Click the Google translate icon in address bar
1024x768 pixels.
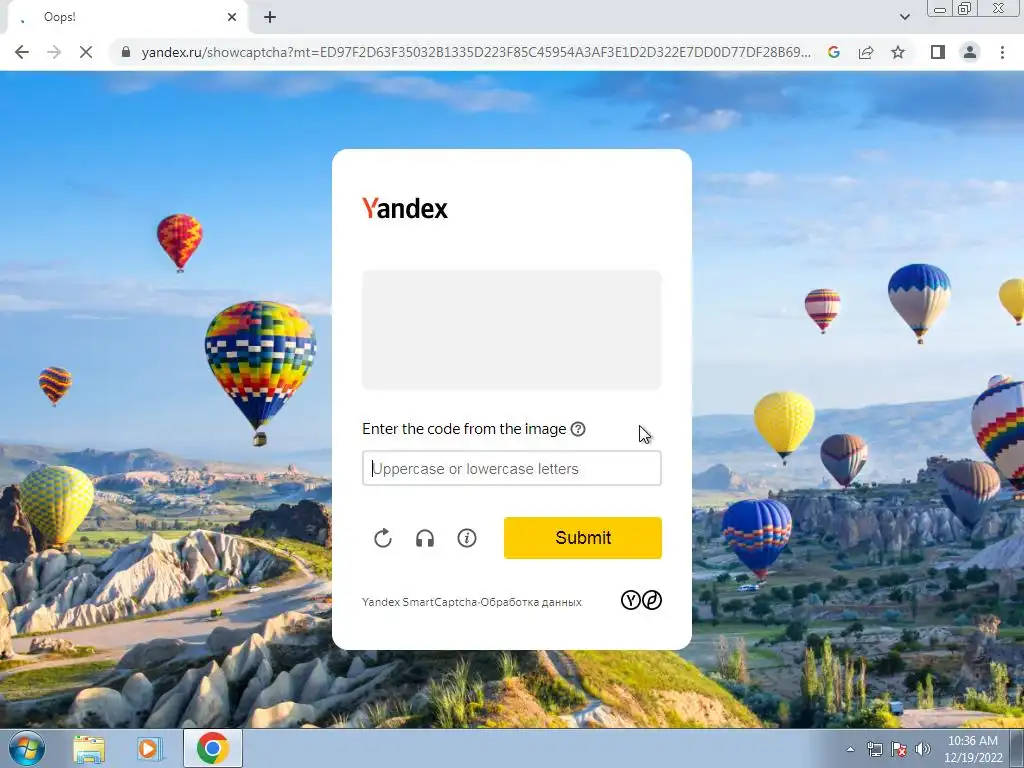834,52
